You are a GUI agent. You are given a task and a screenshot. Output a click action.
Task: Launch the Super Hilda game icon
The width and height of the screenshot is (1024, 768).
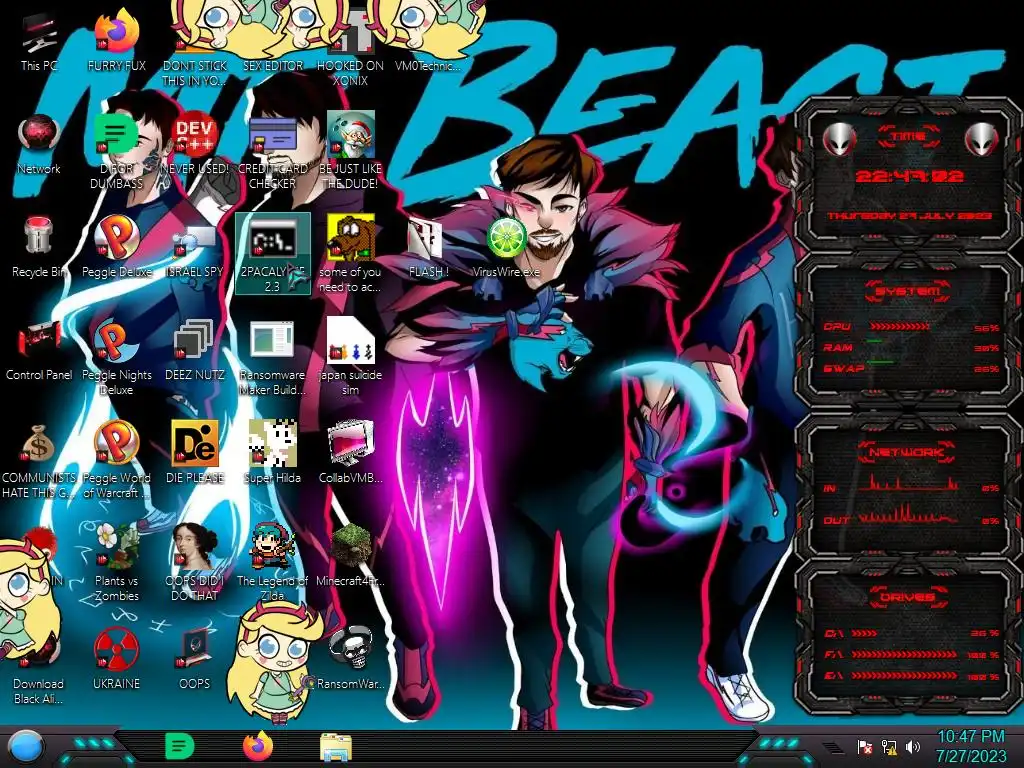[272, 452]
